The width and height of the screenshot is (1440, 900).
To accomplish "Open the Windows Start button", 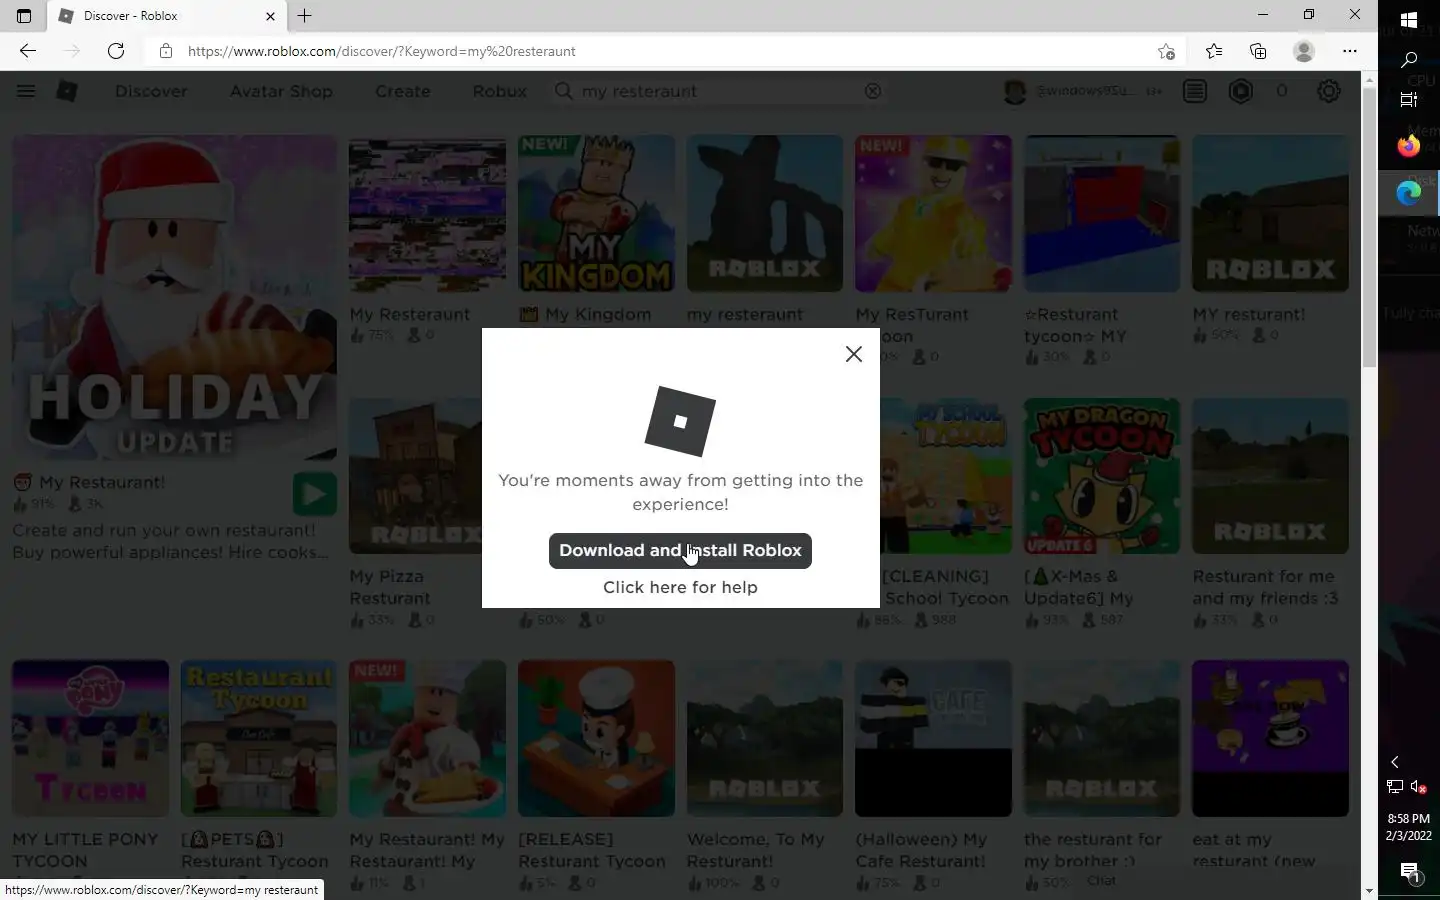I will pyautogui.click(x=1409, y=20).
